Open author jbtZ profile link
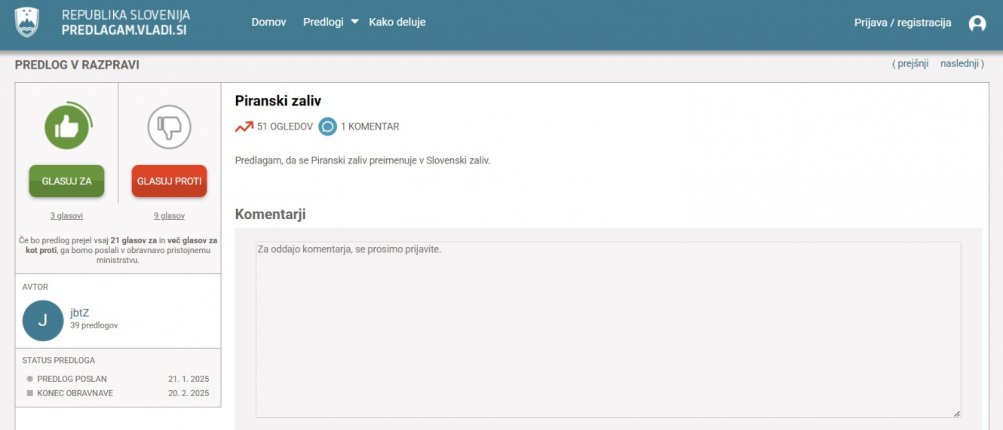The width and height of the screenshot is (1003, 430). click(x=79, y=313)
